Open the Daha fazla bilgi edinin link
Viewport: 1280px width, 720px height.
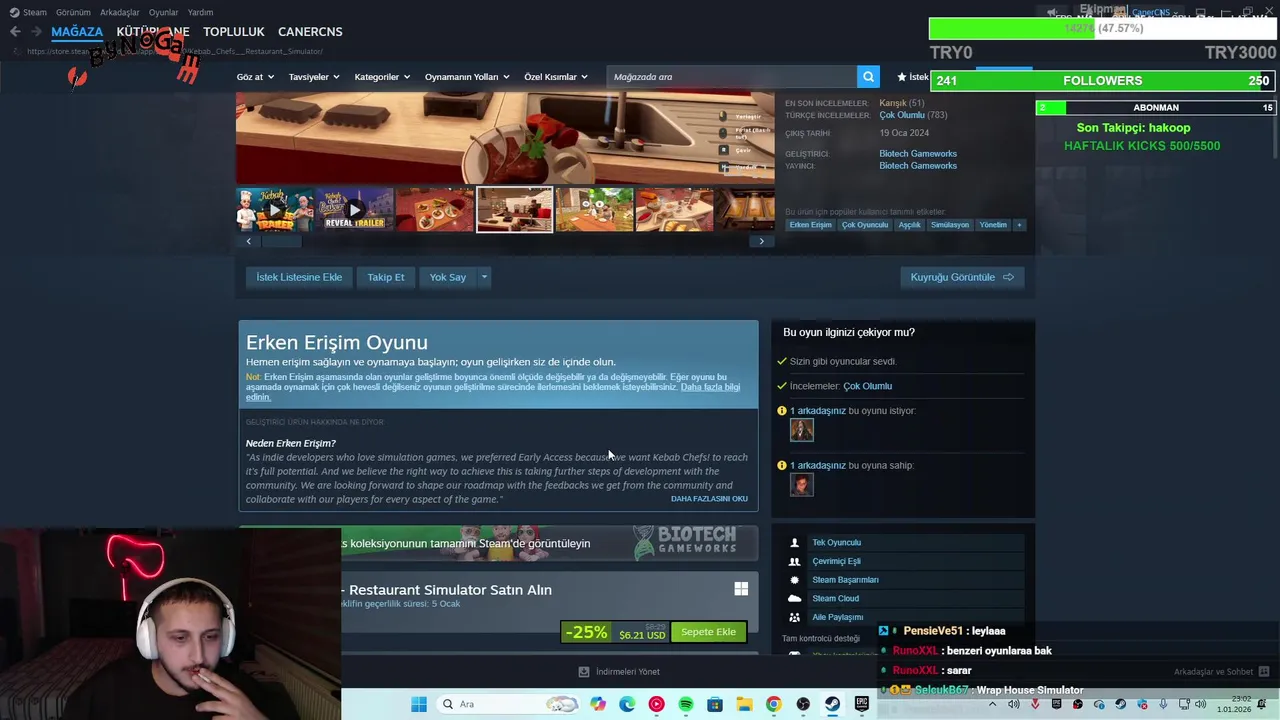point(493,392)
